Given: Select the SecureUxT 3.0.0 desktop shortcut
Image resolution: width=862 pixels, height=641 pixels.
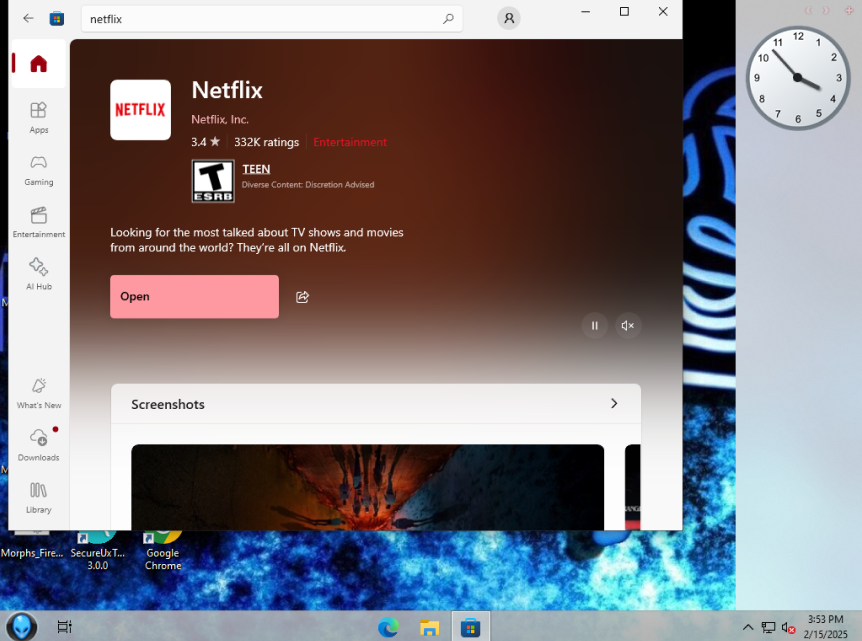Looking at the screenshot, I should coord(97,549).
